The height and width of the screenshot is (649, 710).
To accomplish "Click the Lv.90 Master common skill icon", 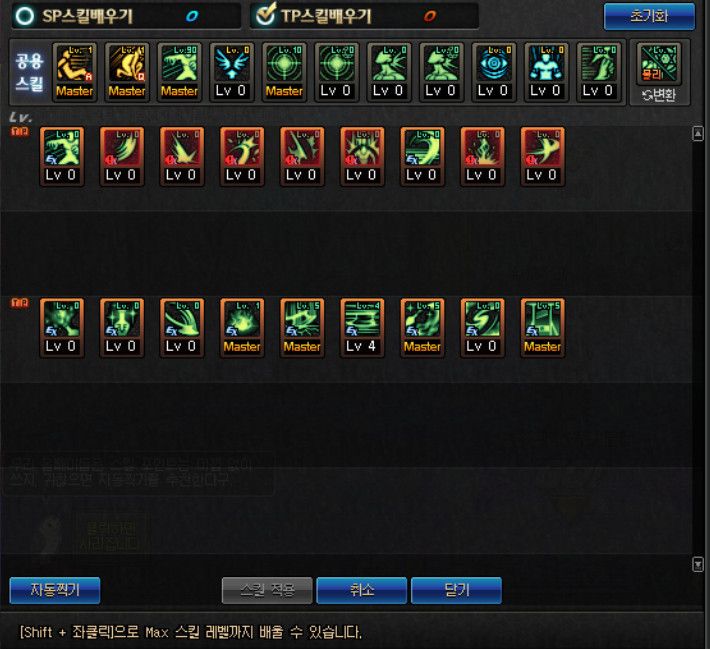I will point(179,72).
